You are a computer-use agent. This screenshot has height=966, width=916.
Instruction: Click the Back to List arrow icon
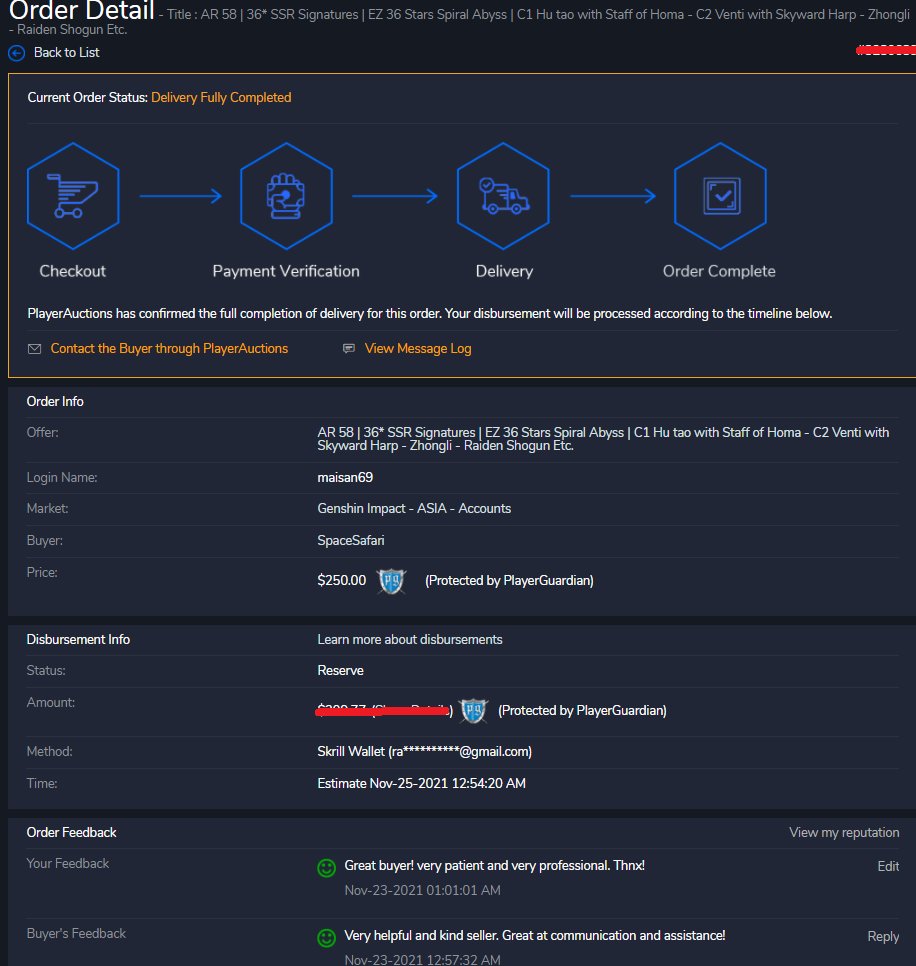click(x=17, y=54)
